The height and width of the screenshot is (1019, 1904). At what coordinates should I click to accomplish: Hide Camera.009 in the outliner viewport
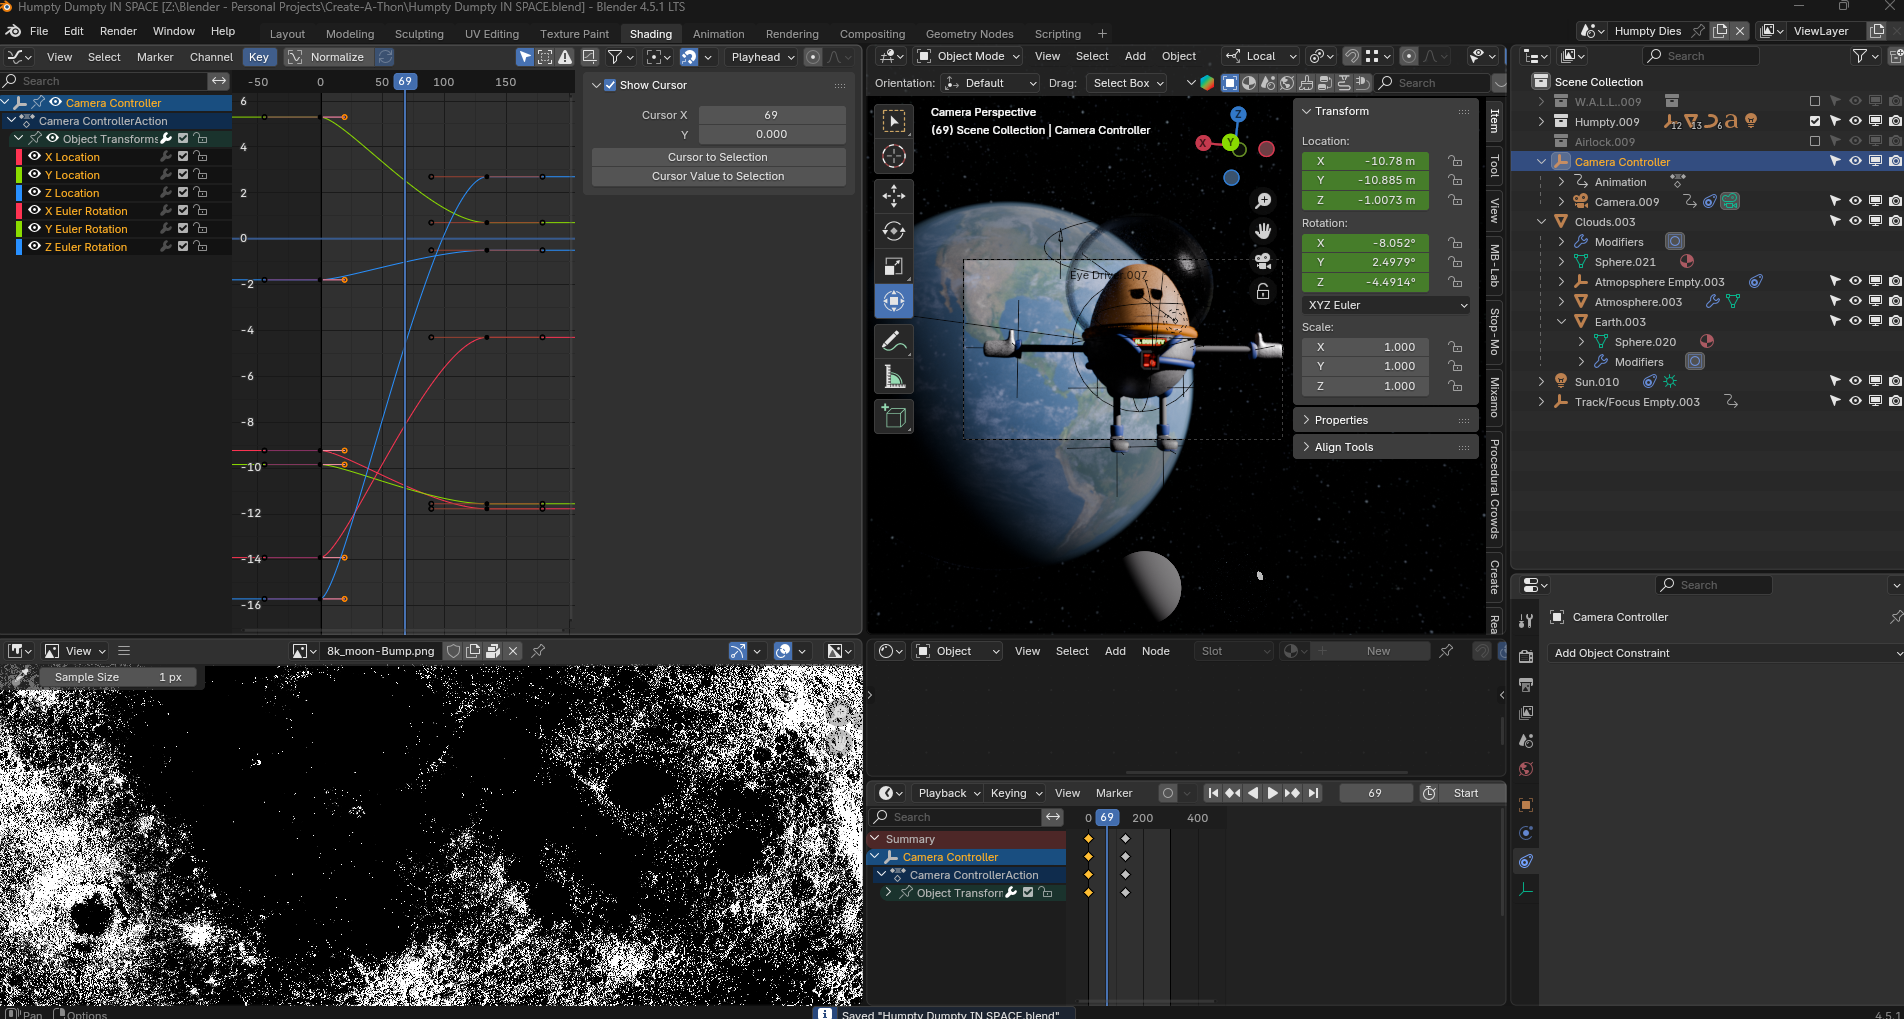(1855, 202)
